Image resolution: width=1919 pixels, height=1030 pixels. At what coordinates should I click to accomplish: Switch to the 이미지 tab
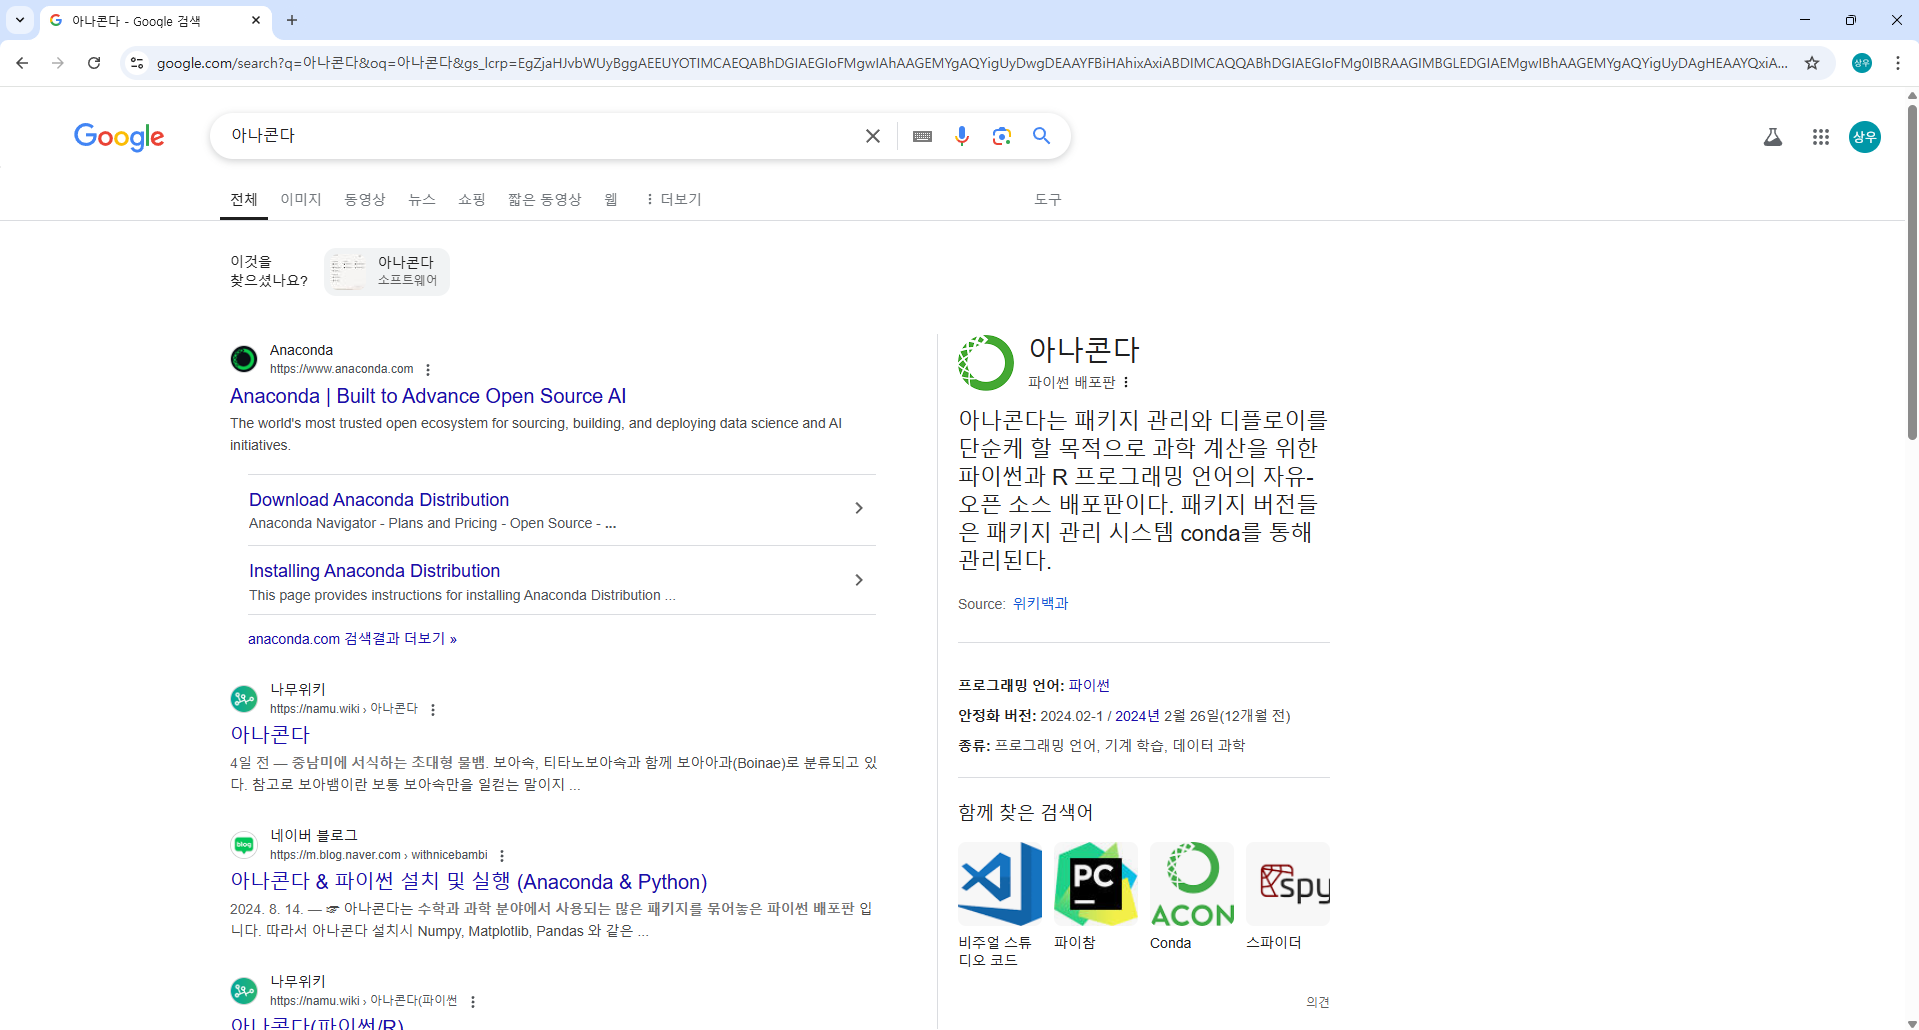[301, 199]
